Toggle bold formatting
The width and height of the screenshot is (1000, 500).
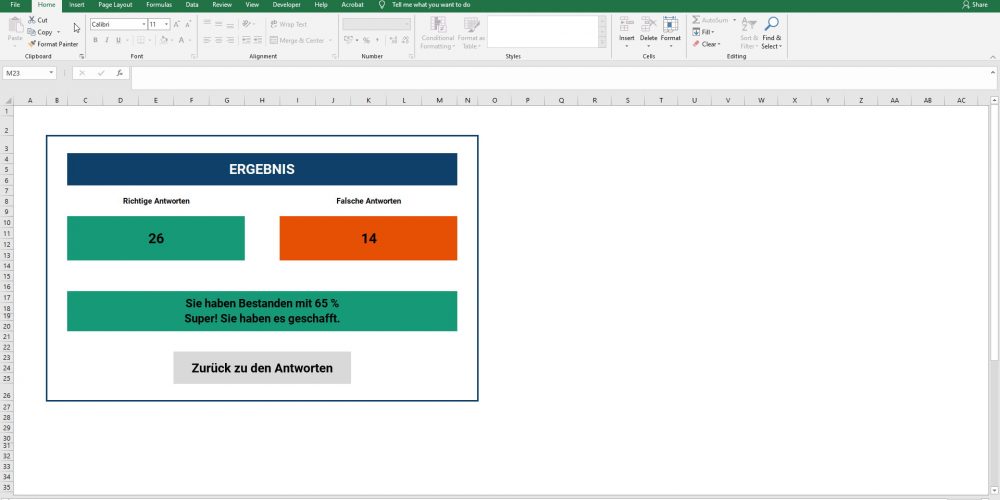pos(95,40)
